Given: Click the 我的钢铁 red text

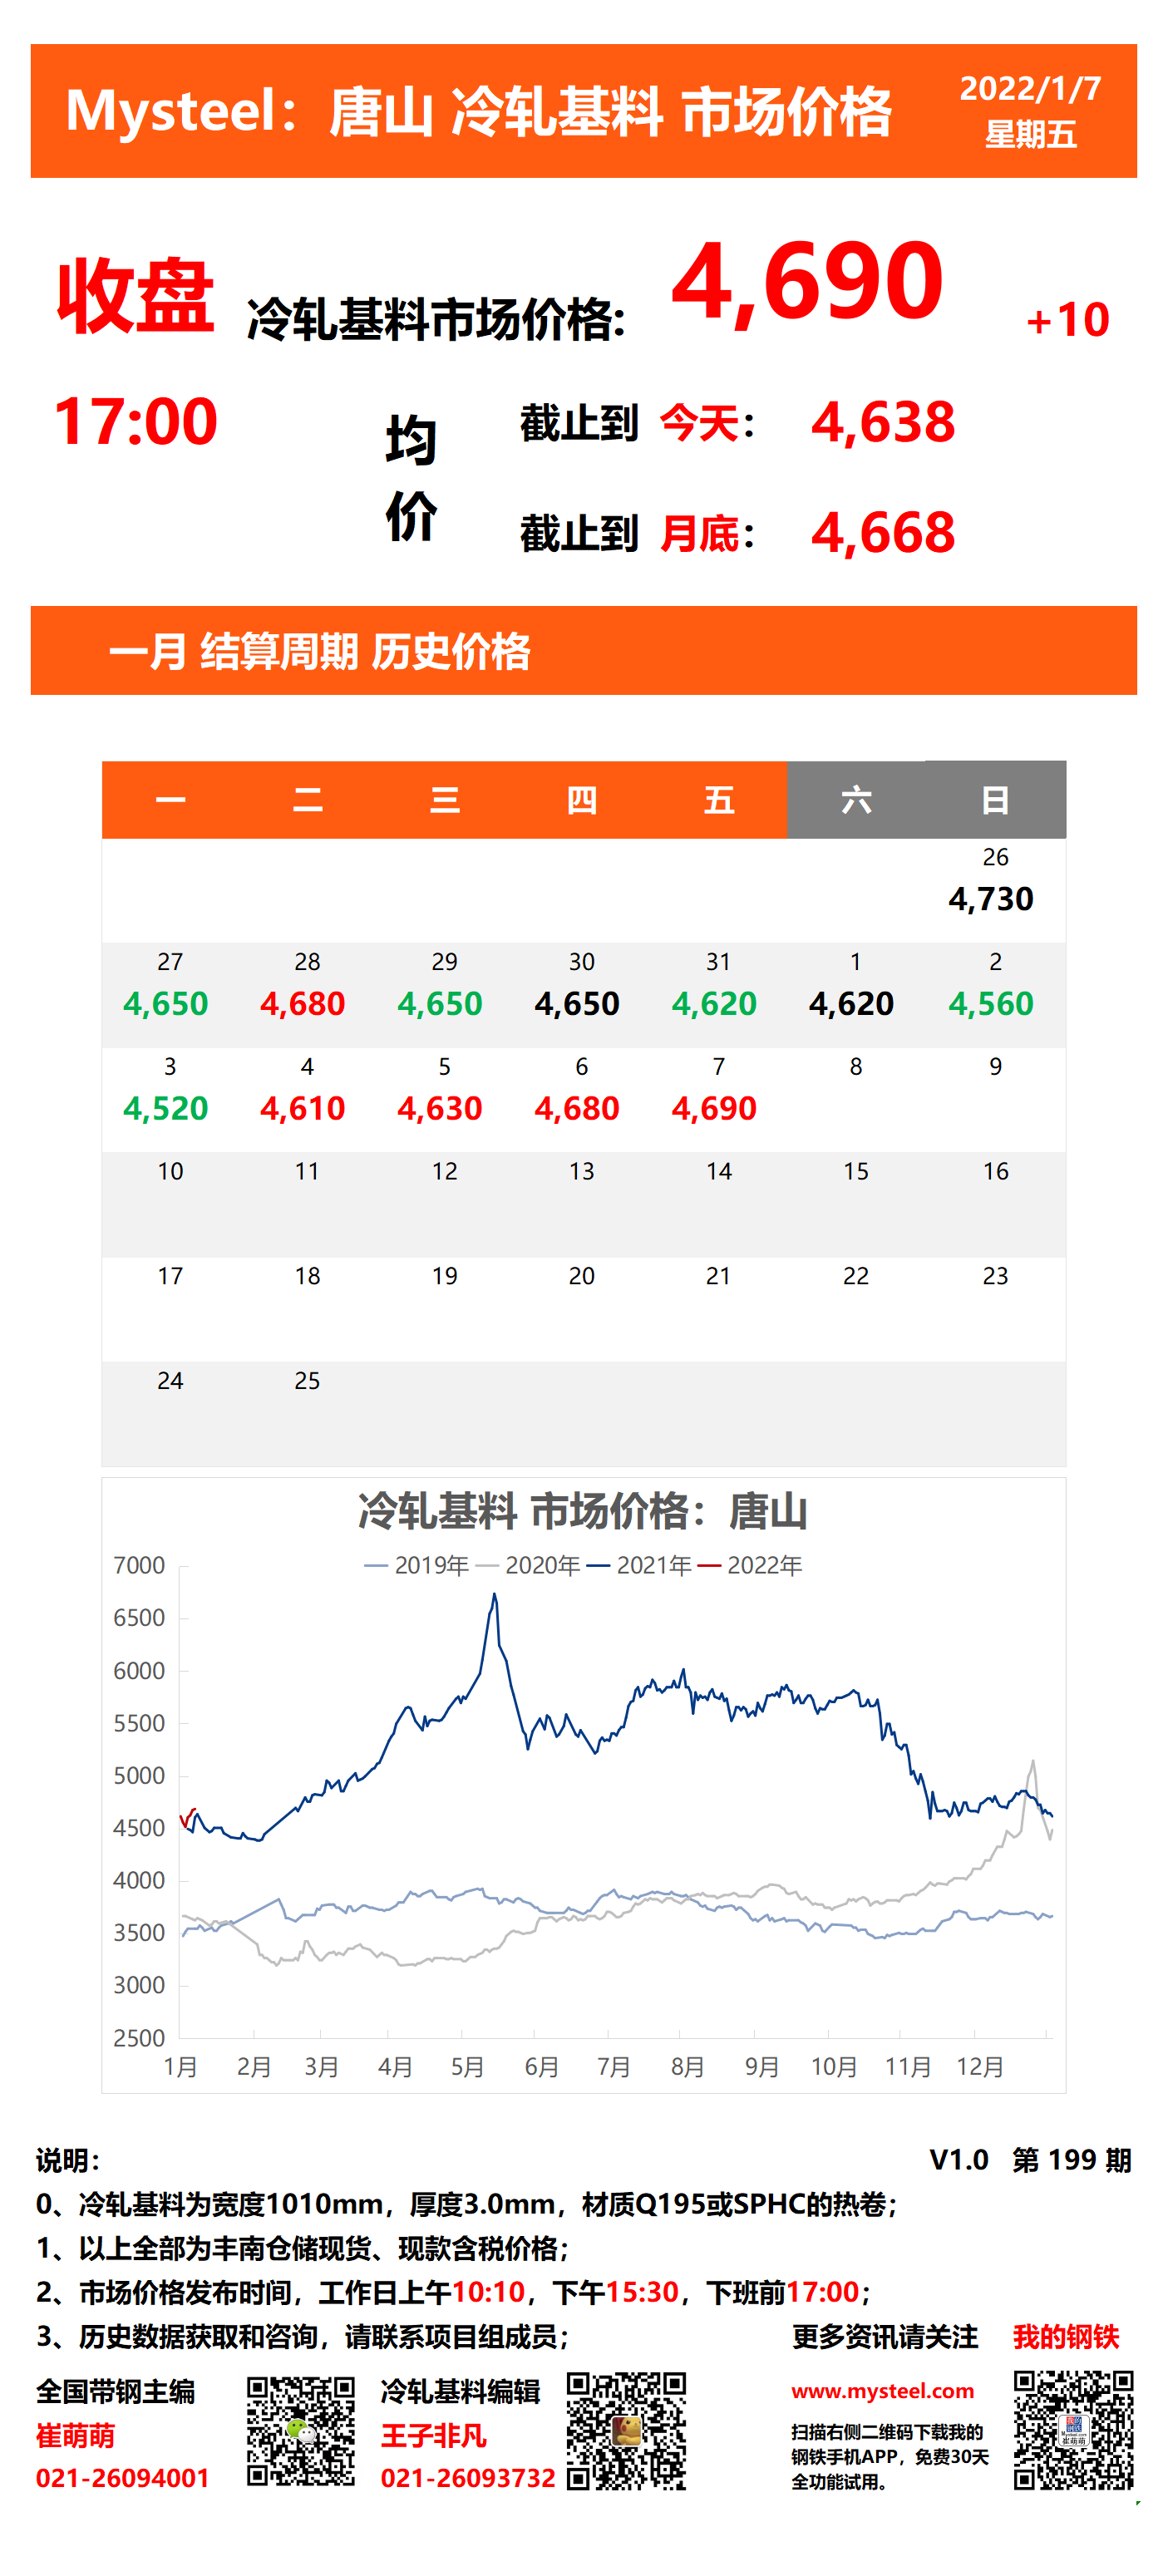Looking at the screenshot, I should point(1066,2336).
